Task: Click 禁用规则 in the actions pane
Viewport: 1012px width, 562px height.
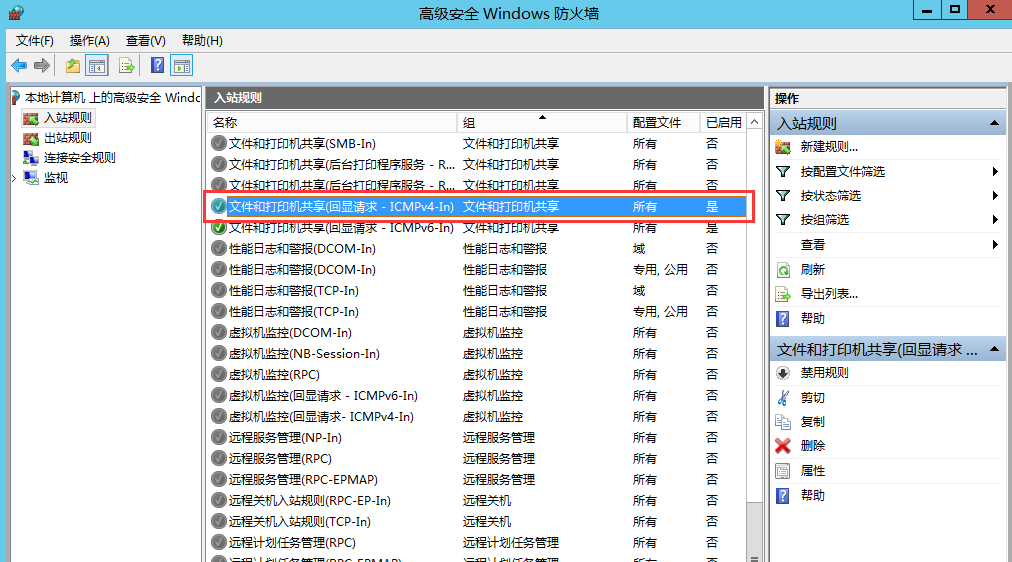Action: [824, 373]
